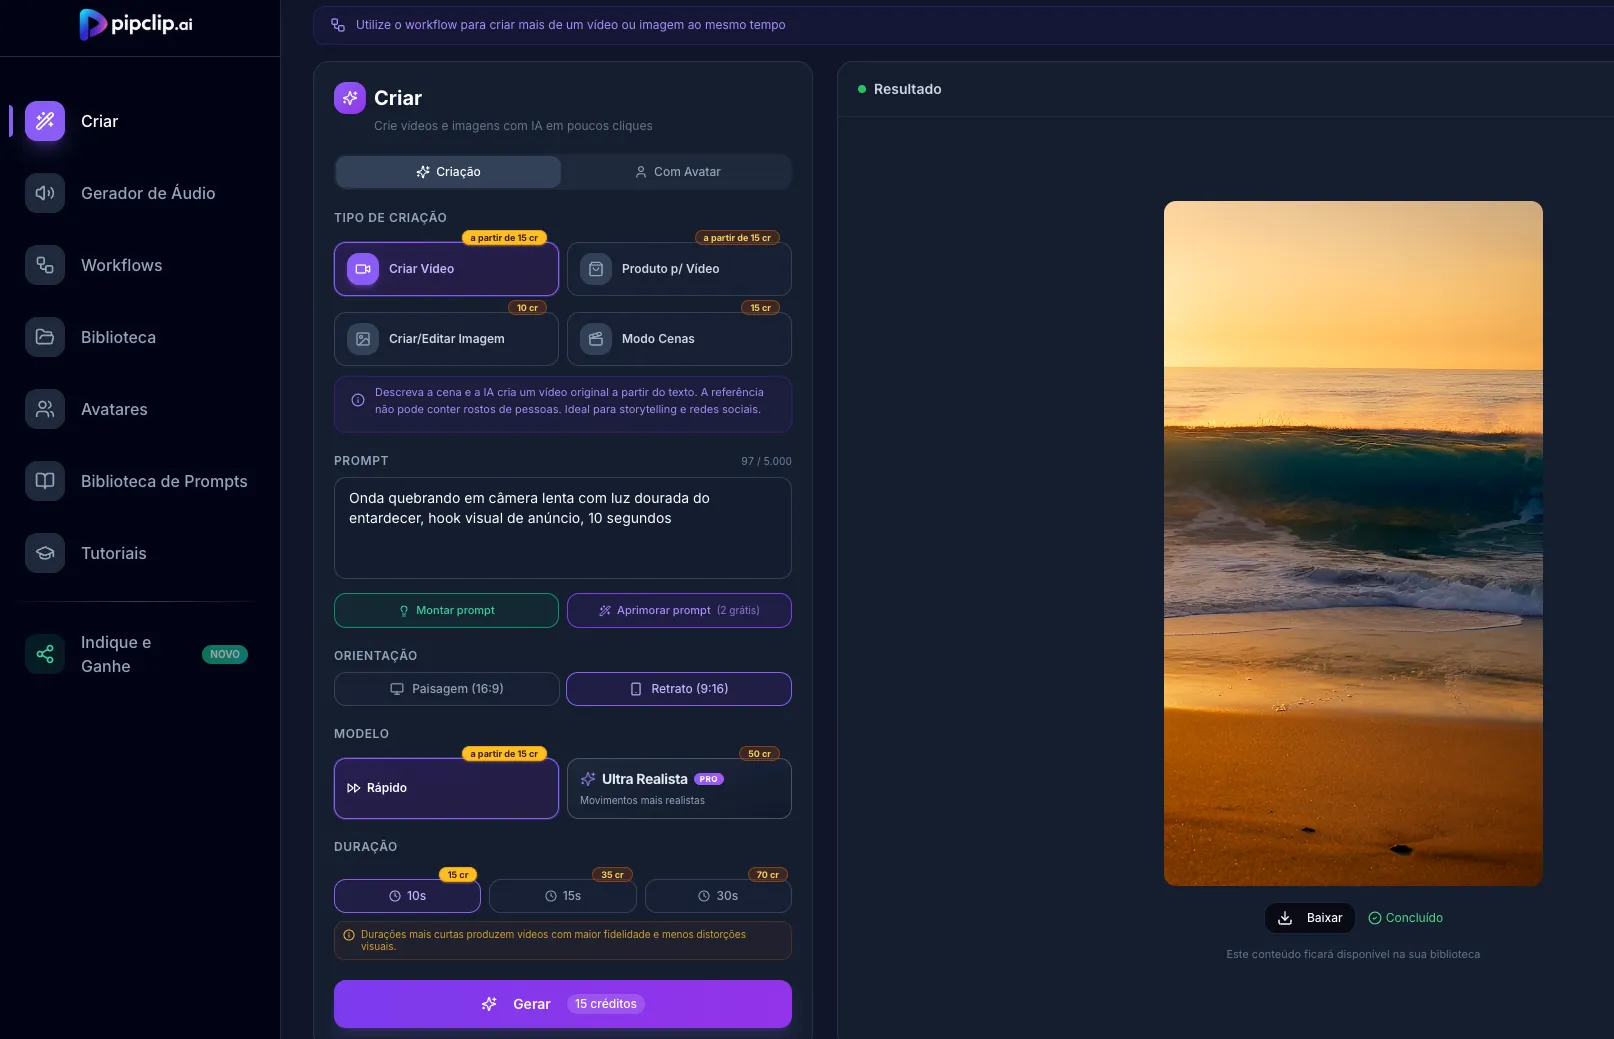Select the Rápido model

[x=446, y=788]
